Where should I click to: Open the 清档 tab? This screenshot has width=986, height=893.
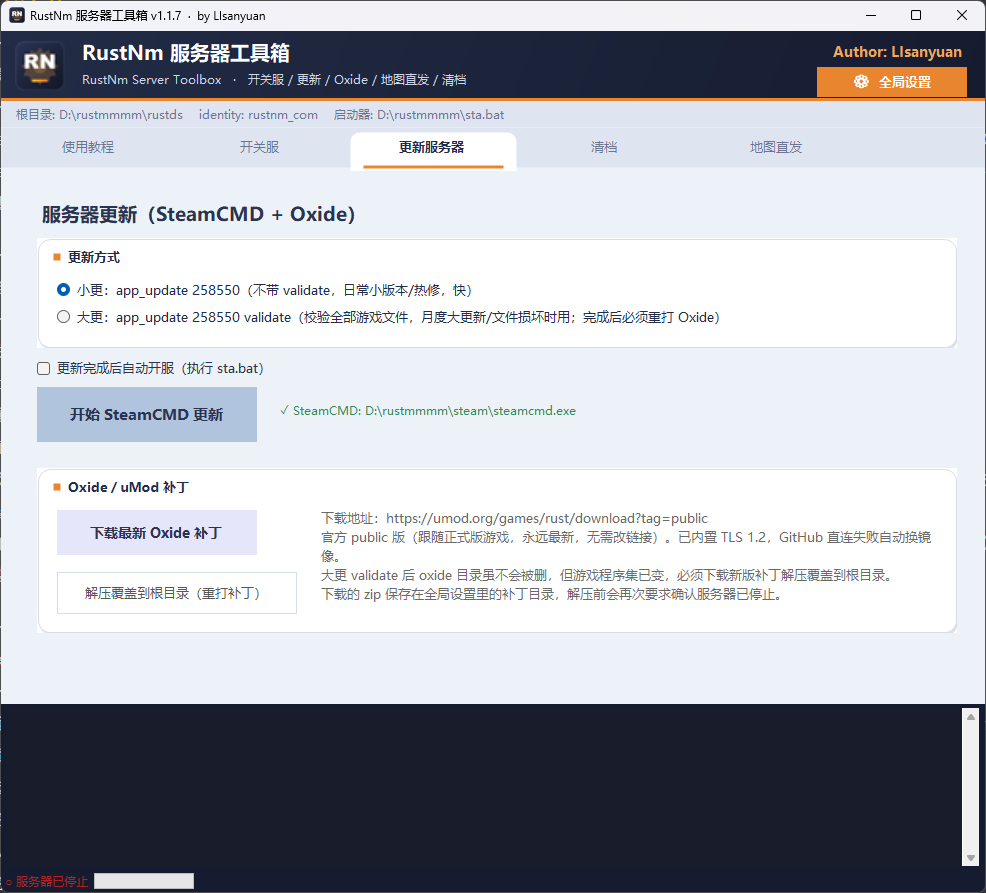point(604,147)
